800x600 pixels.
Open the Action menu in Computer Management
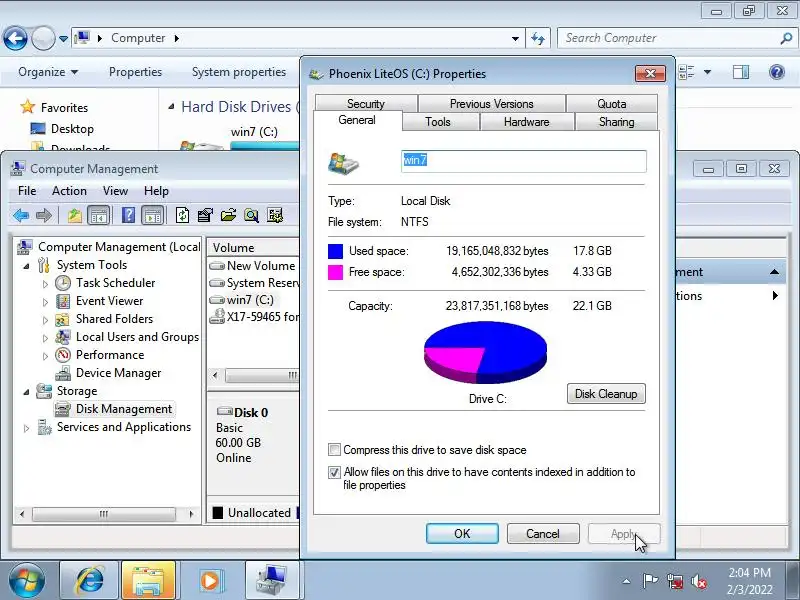point(69,191)
